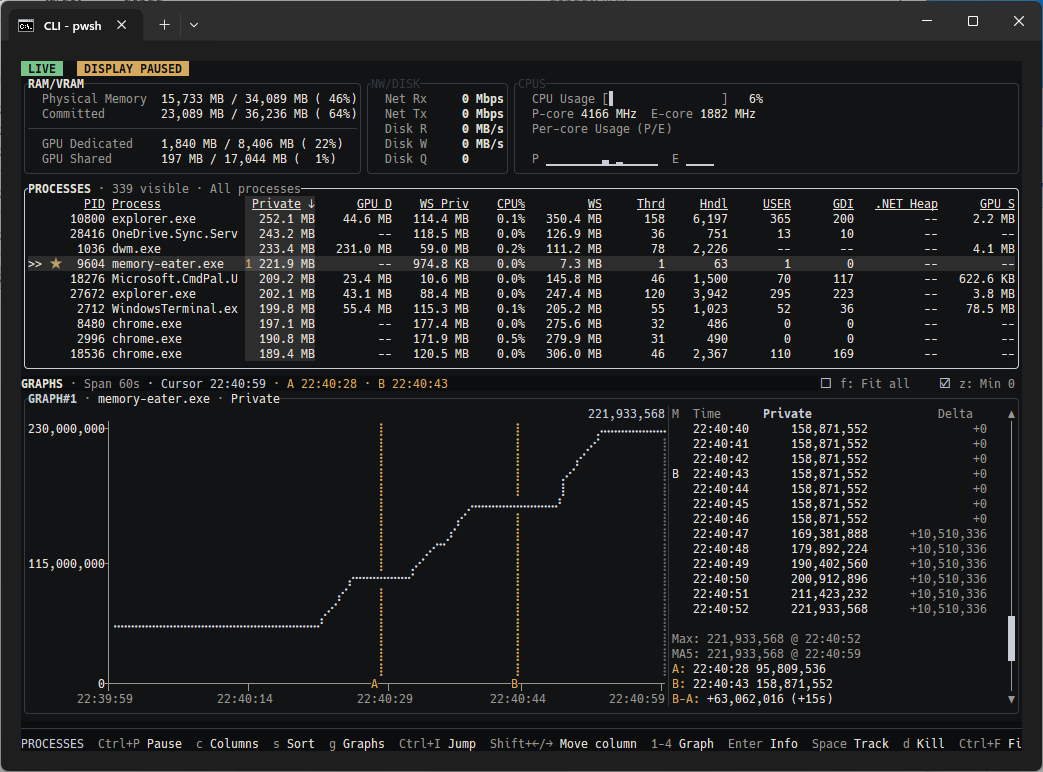Click the >> row marker in the process list
The width and height of the screenshot is (1043, 772).
35,264
